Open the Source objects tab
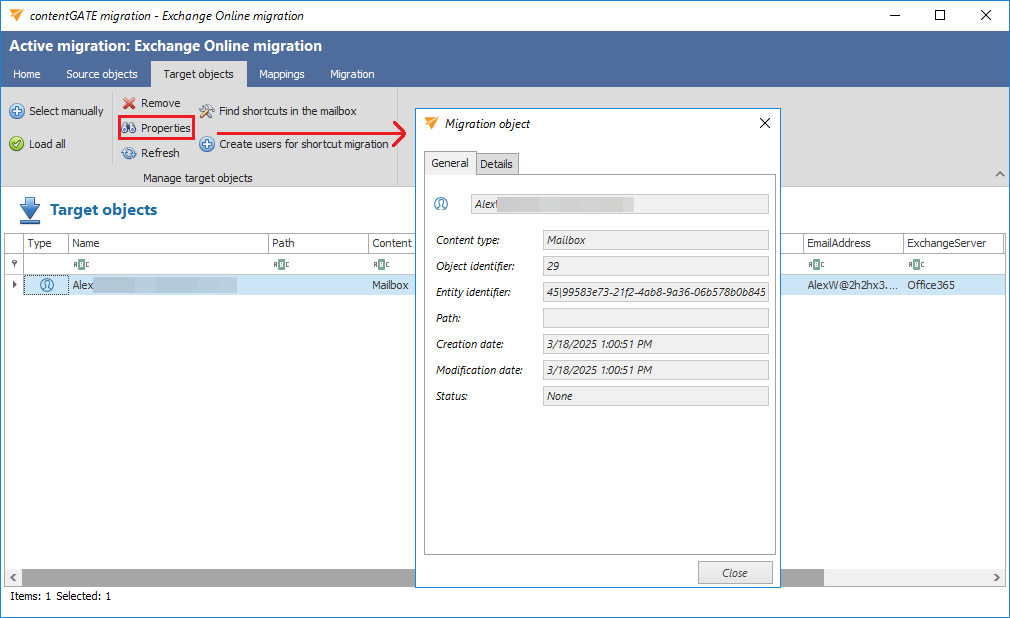The width and height of the screenshot is (1010, 618). (x=102, y=74)
